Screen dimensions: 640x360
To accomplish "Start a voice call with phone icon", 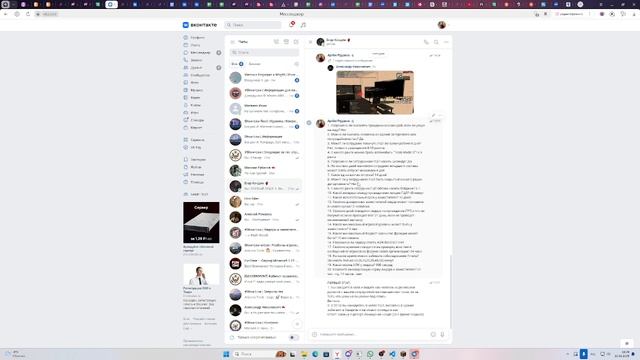I will click(x=426, y=42).
